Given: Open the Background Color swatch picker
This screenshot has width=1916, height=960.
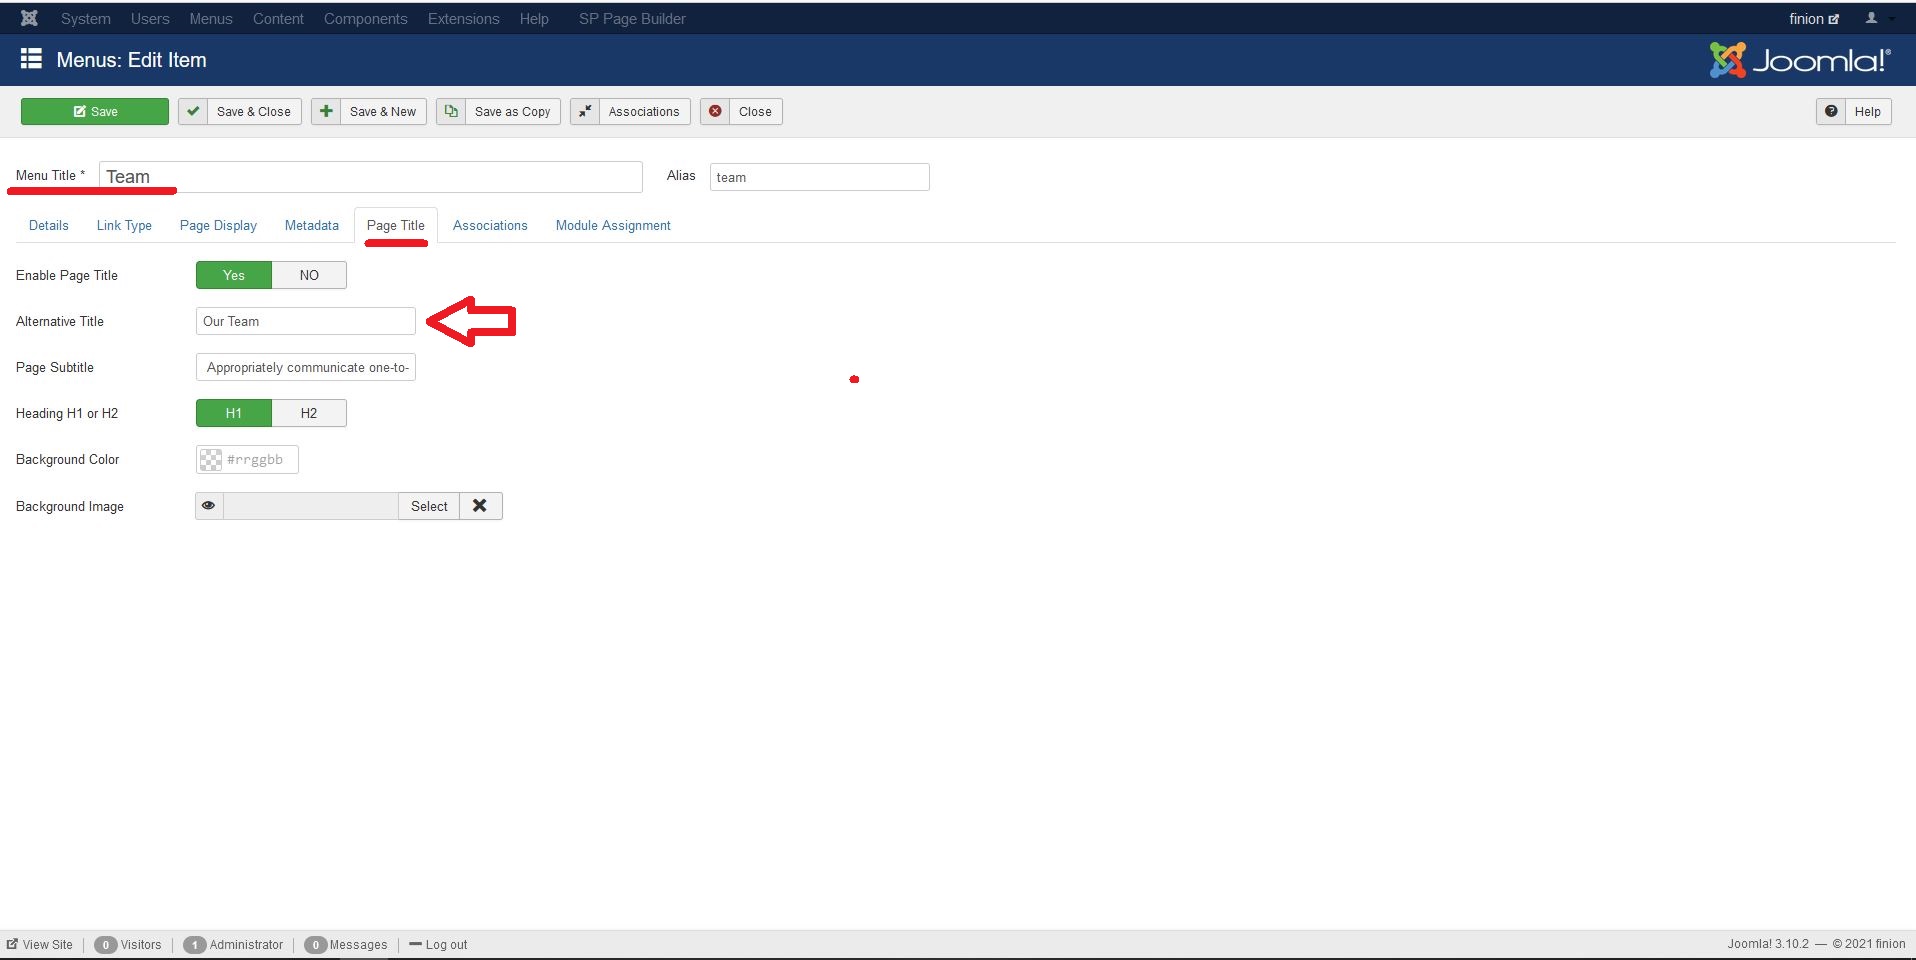Looking at the screenshot, I should (211, 459).
